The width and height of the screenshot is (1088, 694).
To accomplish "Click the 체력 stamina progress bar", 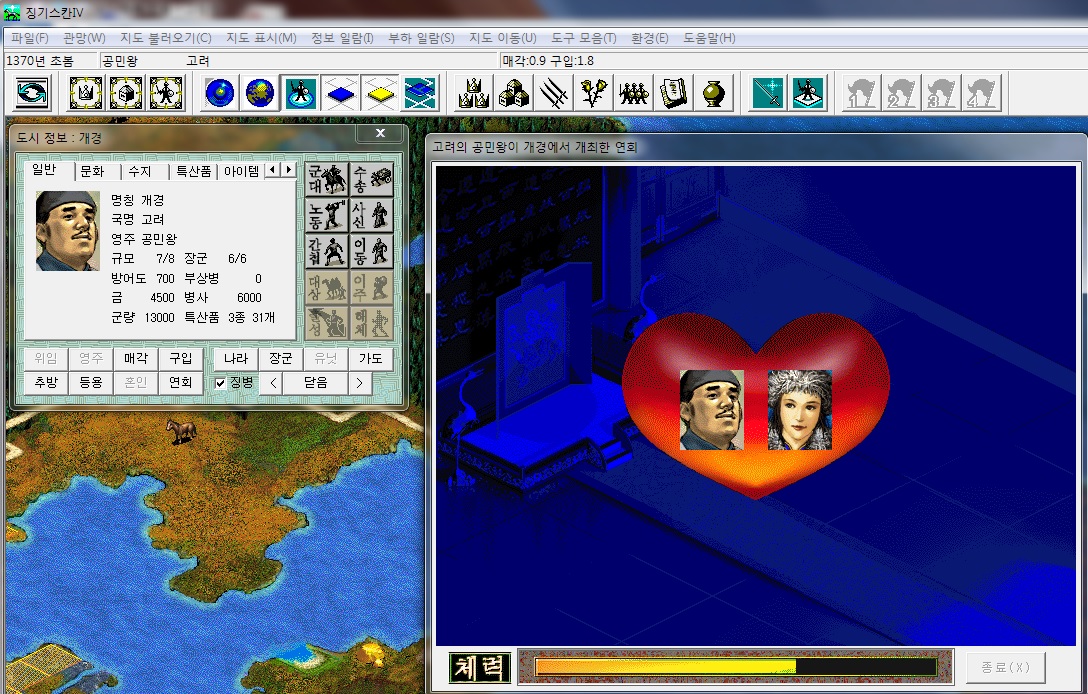I will [x=736, y=667].
